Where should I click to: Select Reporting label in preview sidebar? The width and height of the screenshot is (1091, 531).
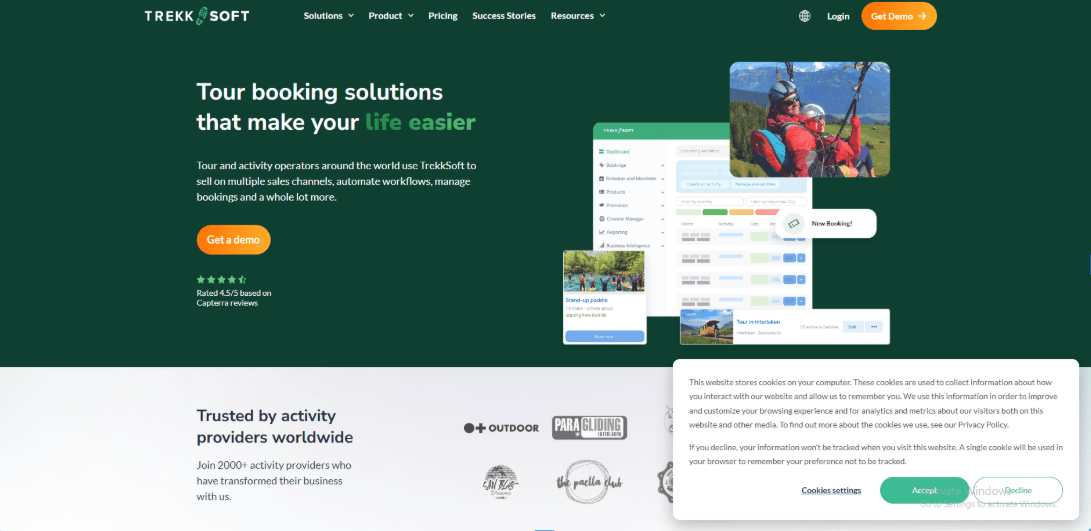[617, 232]
